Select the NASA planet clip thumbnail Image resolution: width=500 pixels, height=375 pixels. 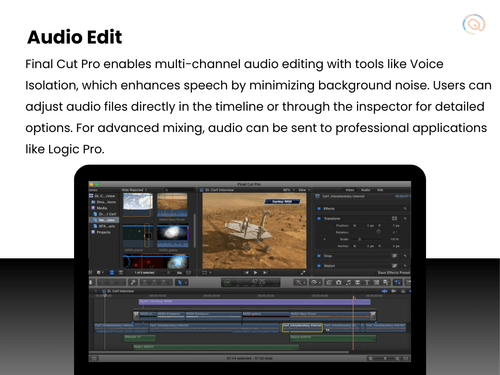click(x=138, y=236)
